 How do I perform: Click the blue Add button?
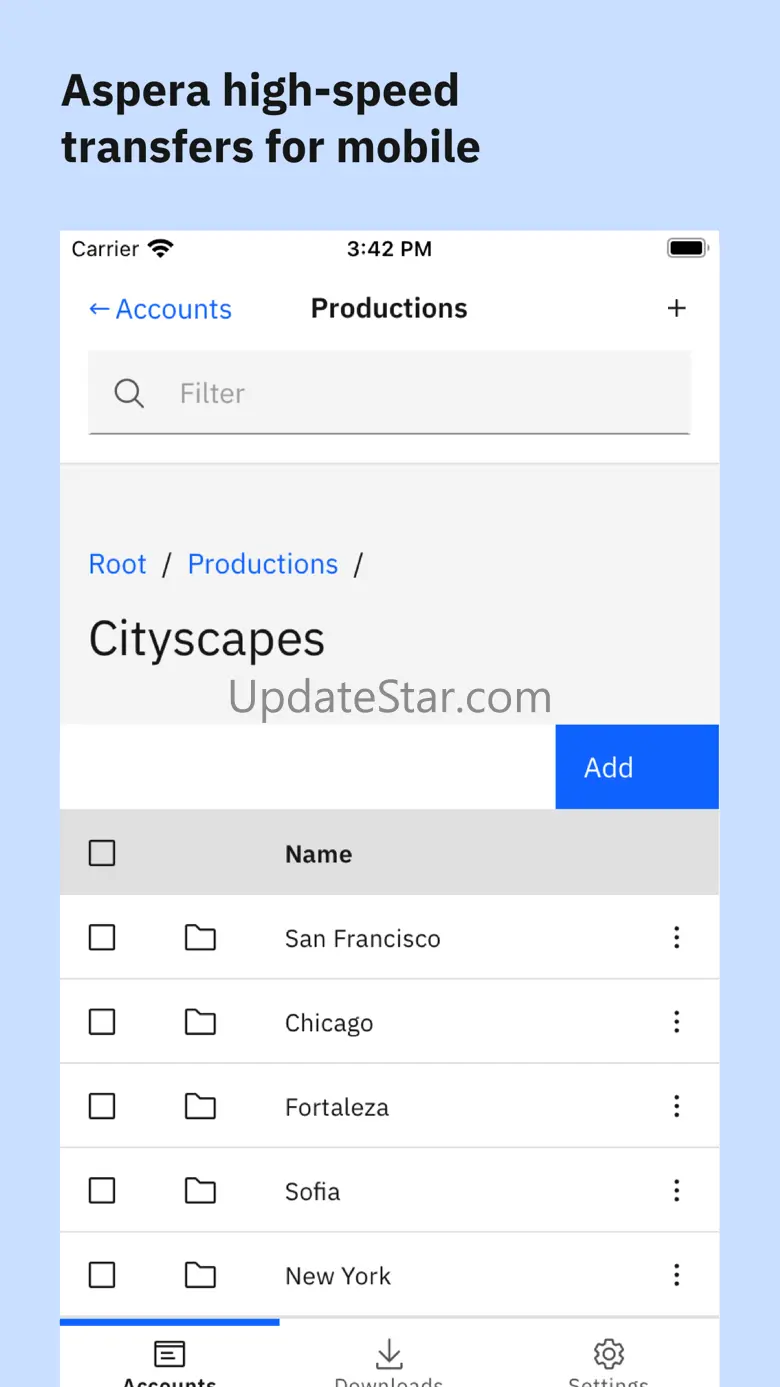[637, 767]
